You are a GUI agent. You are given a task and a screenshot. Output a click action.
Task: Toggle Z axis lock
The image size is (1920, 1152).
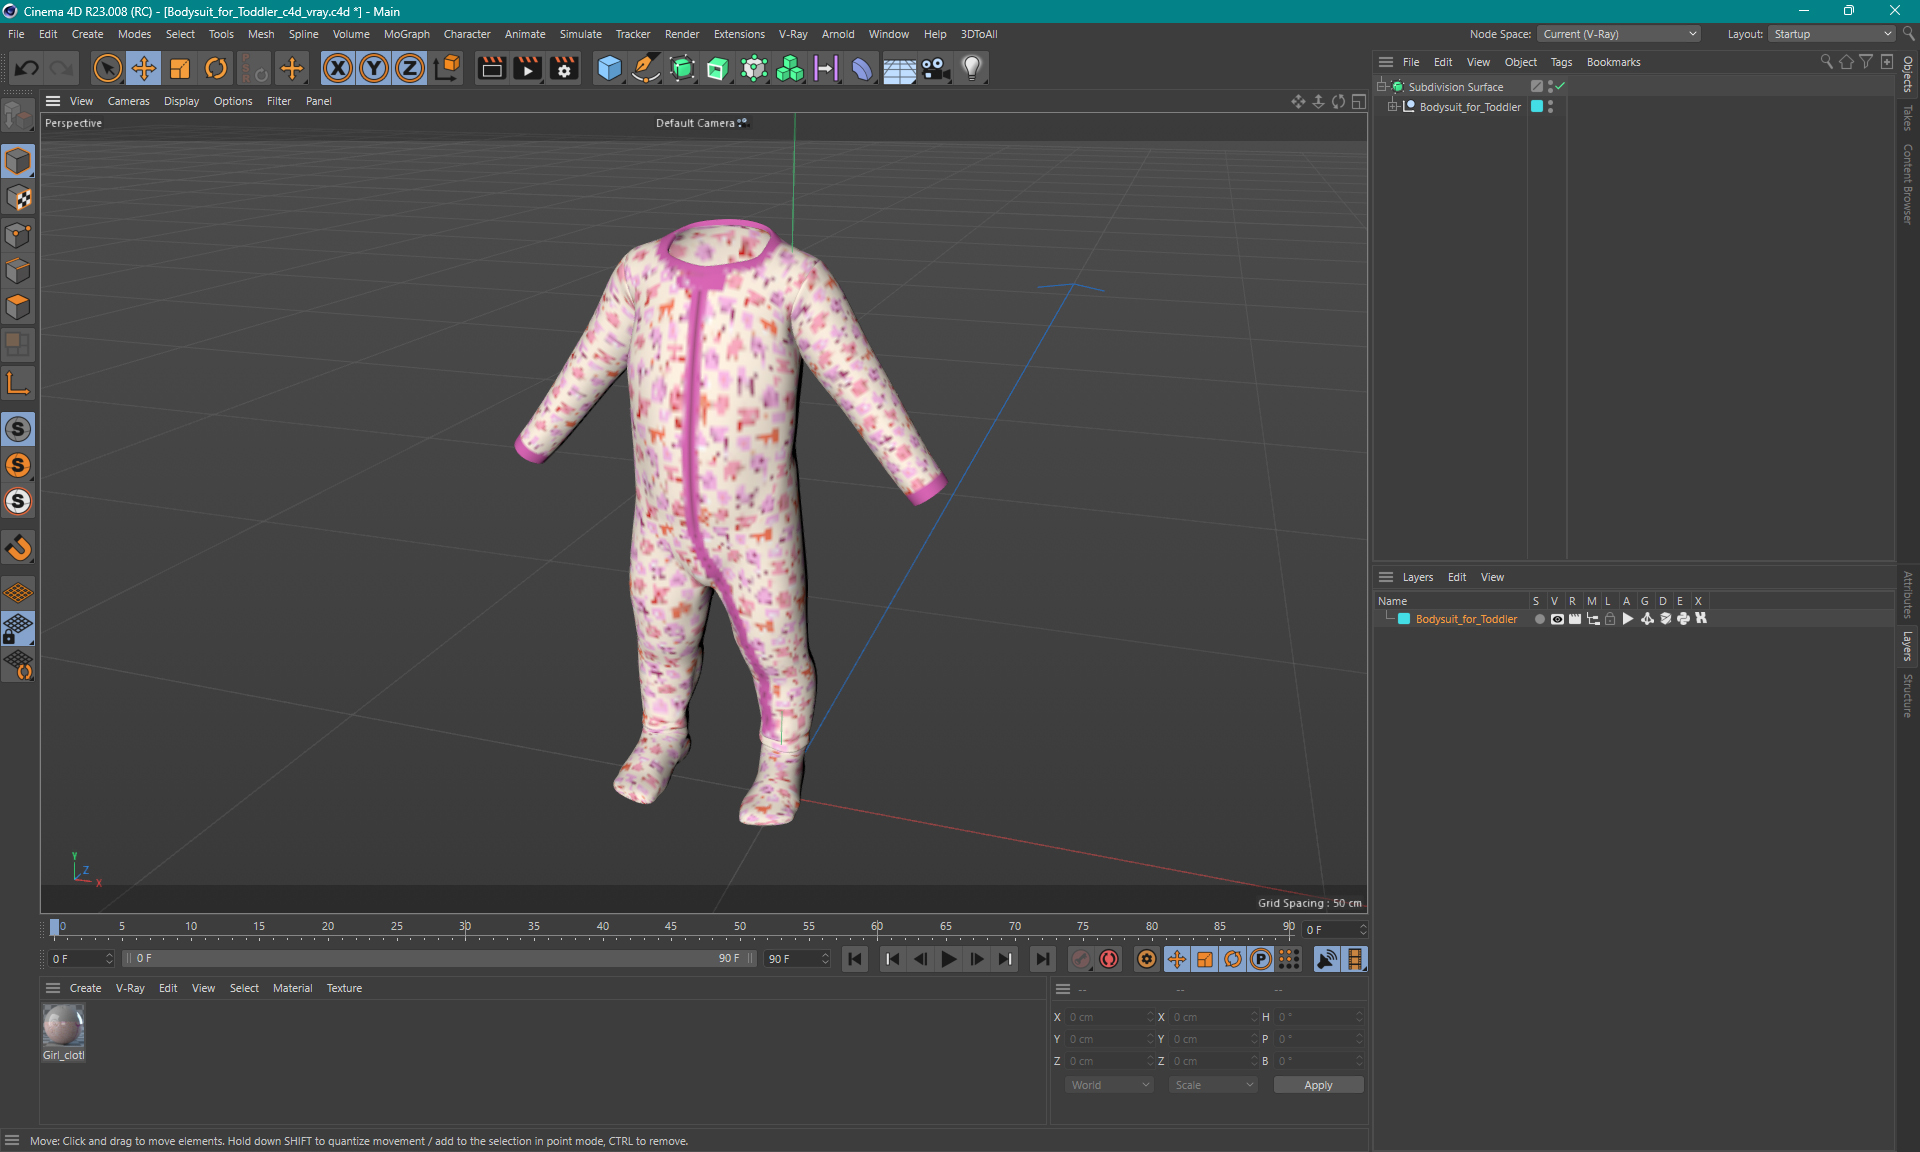(410, 68)
